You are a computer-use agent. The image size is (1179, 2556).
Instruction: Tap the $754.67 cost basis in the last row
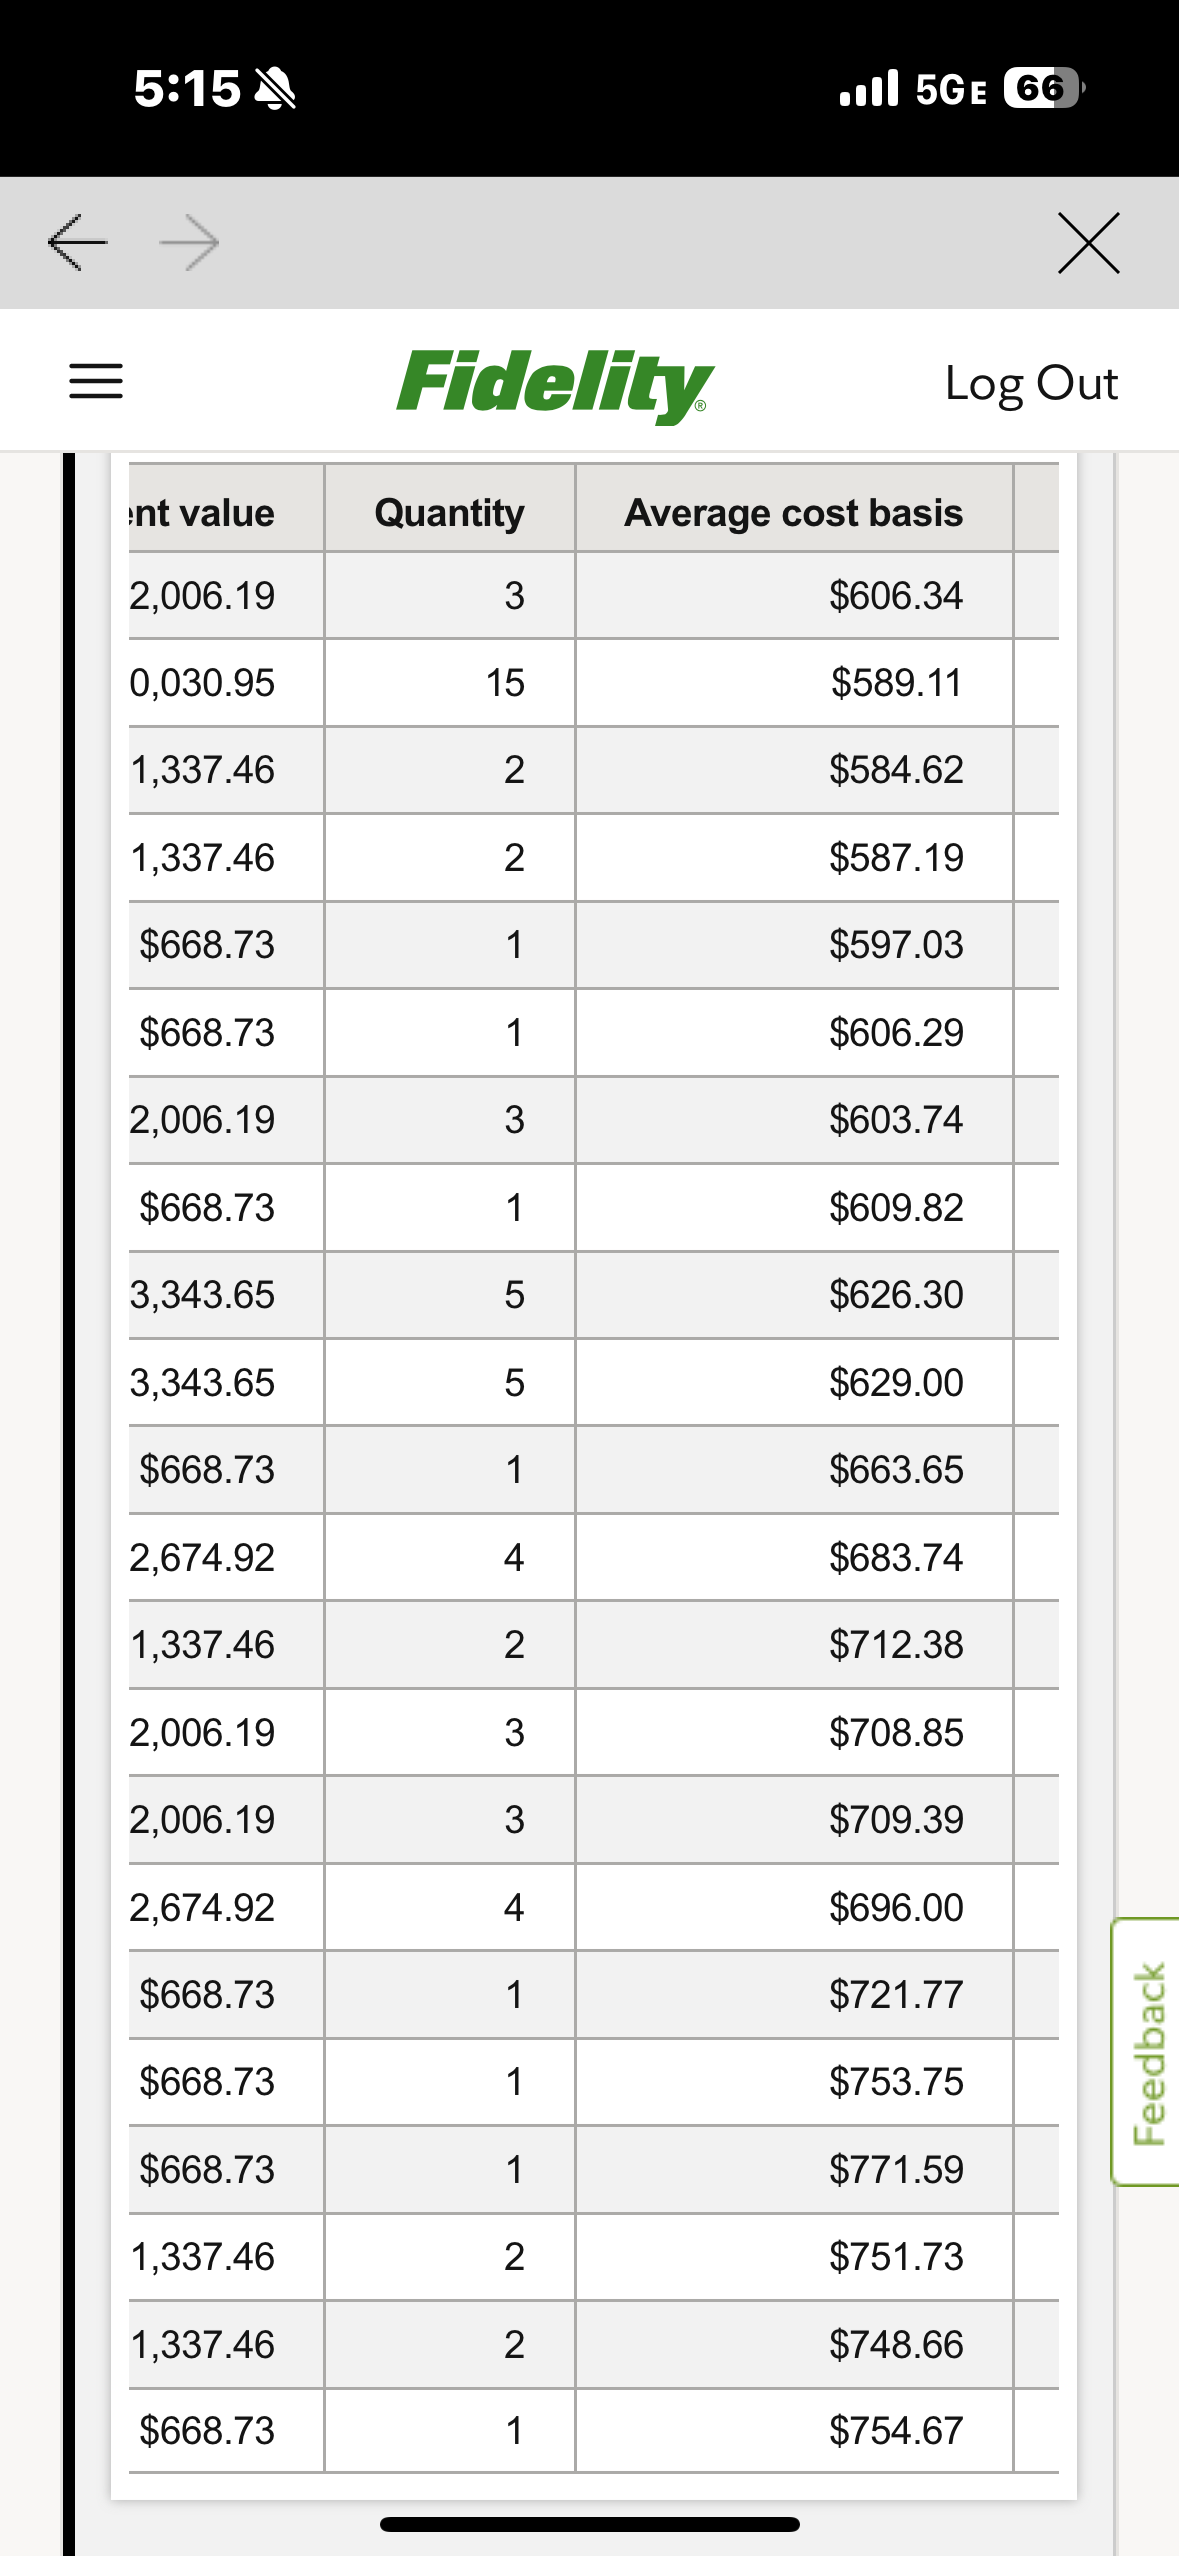pos(895,2431)
